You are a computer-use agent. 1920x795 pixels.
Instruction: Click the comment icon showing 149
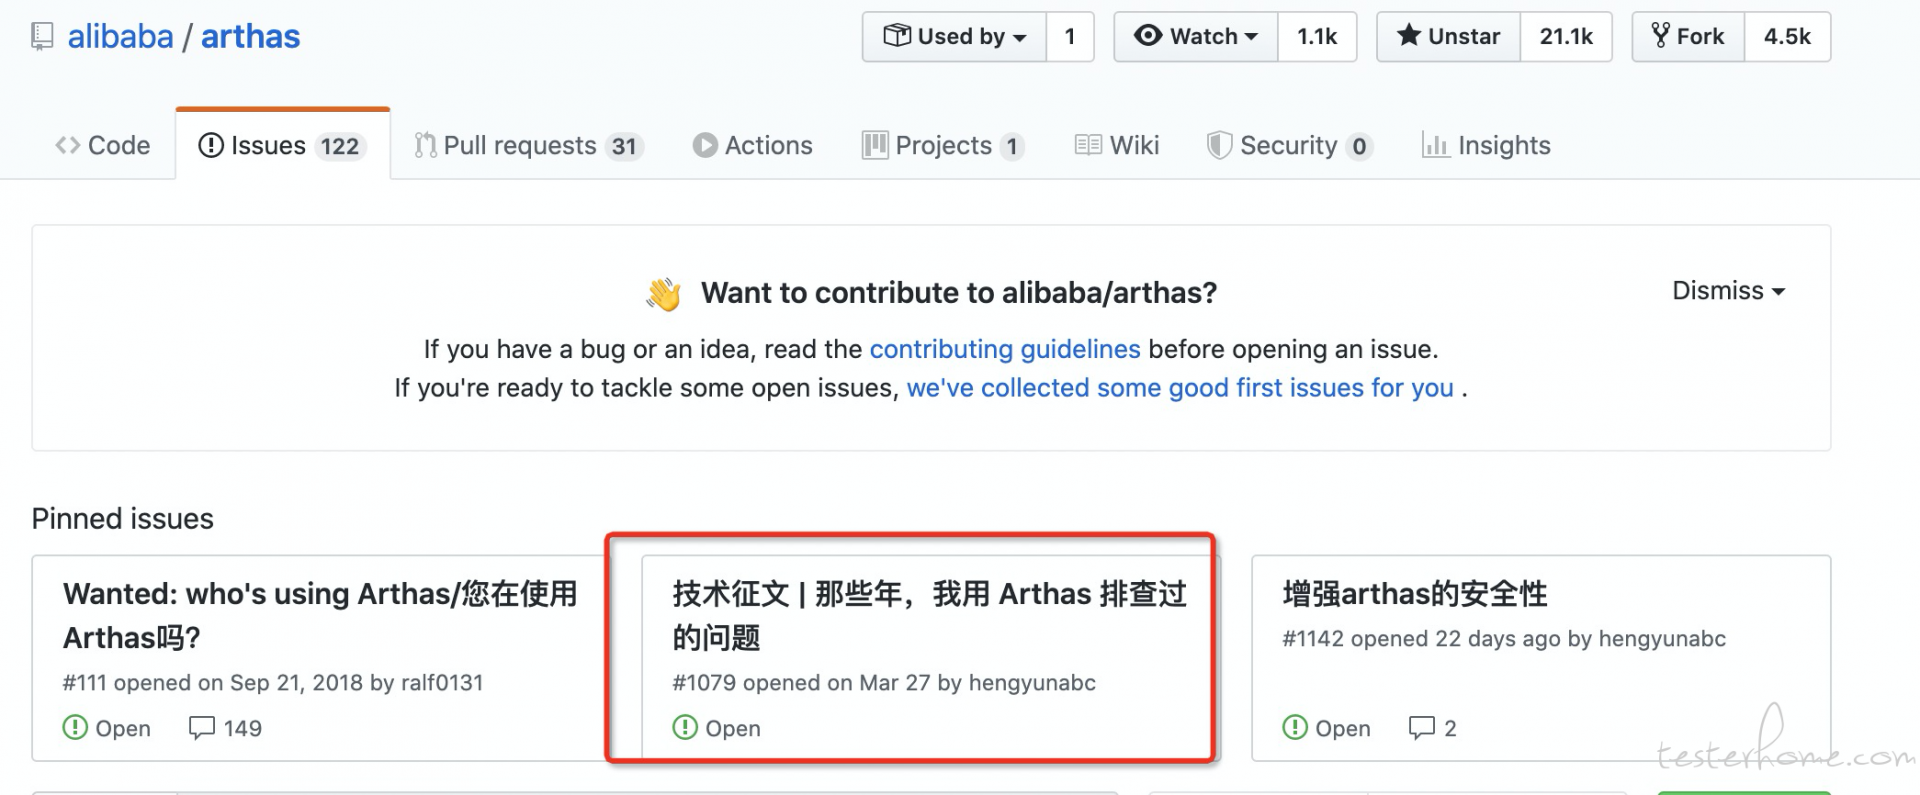click(202, 728)
